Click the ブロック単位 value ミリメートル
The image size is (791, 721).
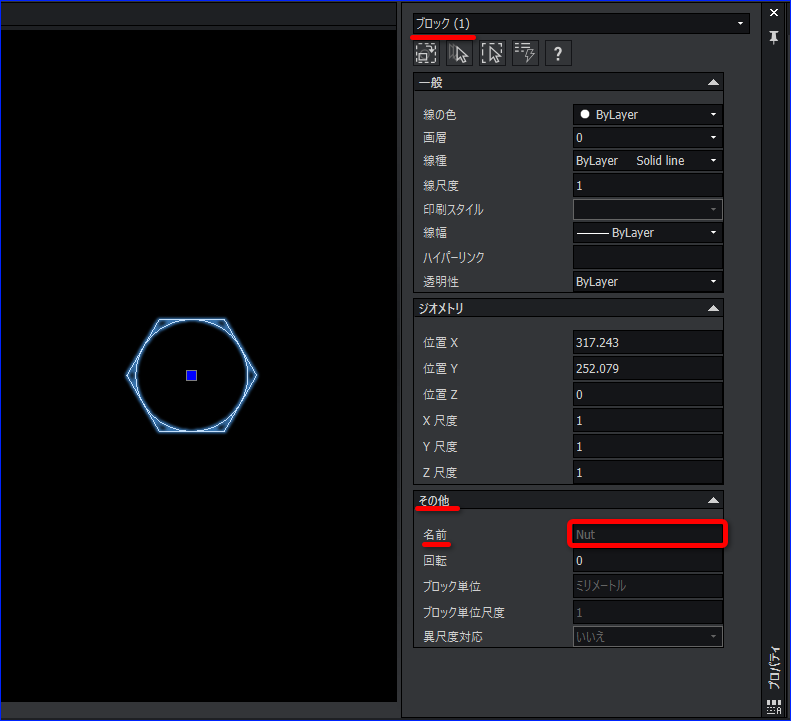point(648,586)
